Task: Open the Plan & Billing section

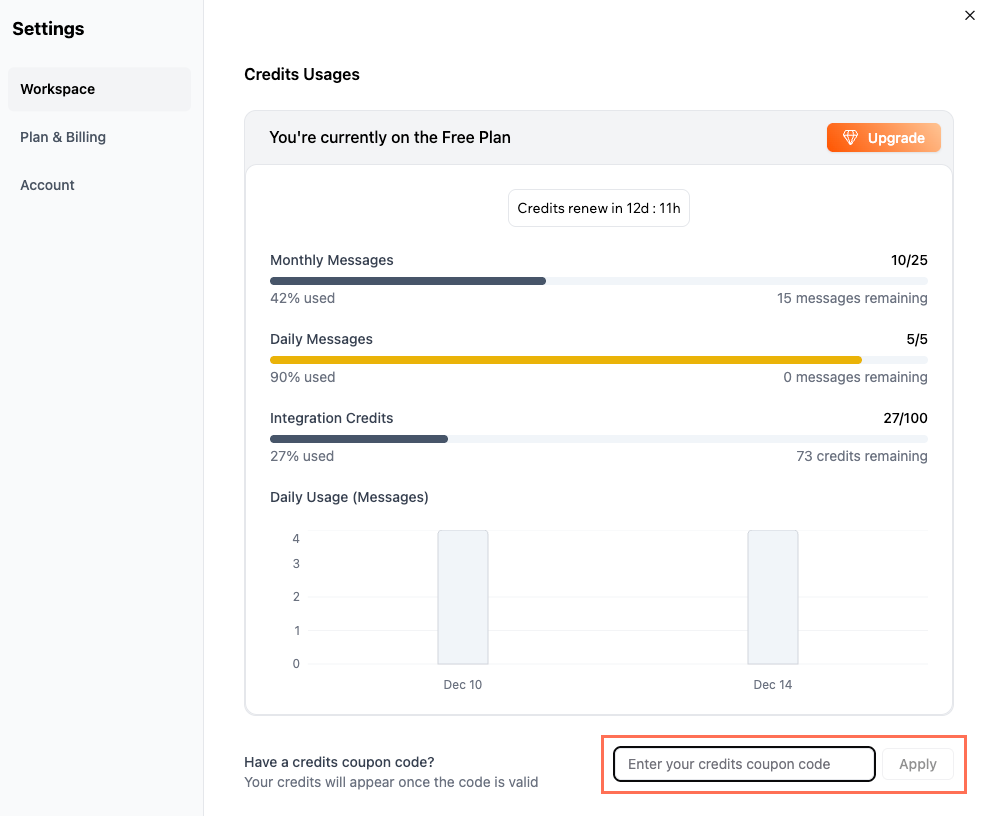Action: coord(63,137)
